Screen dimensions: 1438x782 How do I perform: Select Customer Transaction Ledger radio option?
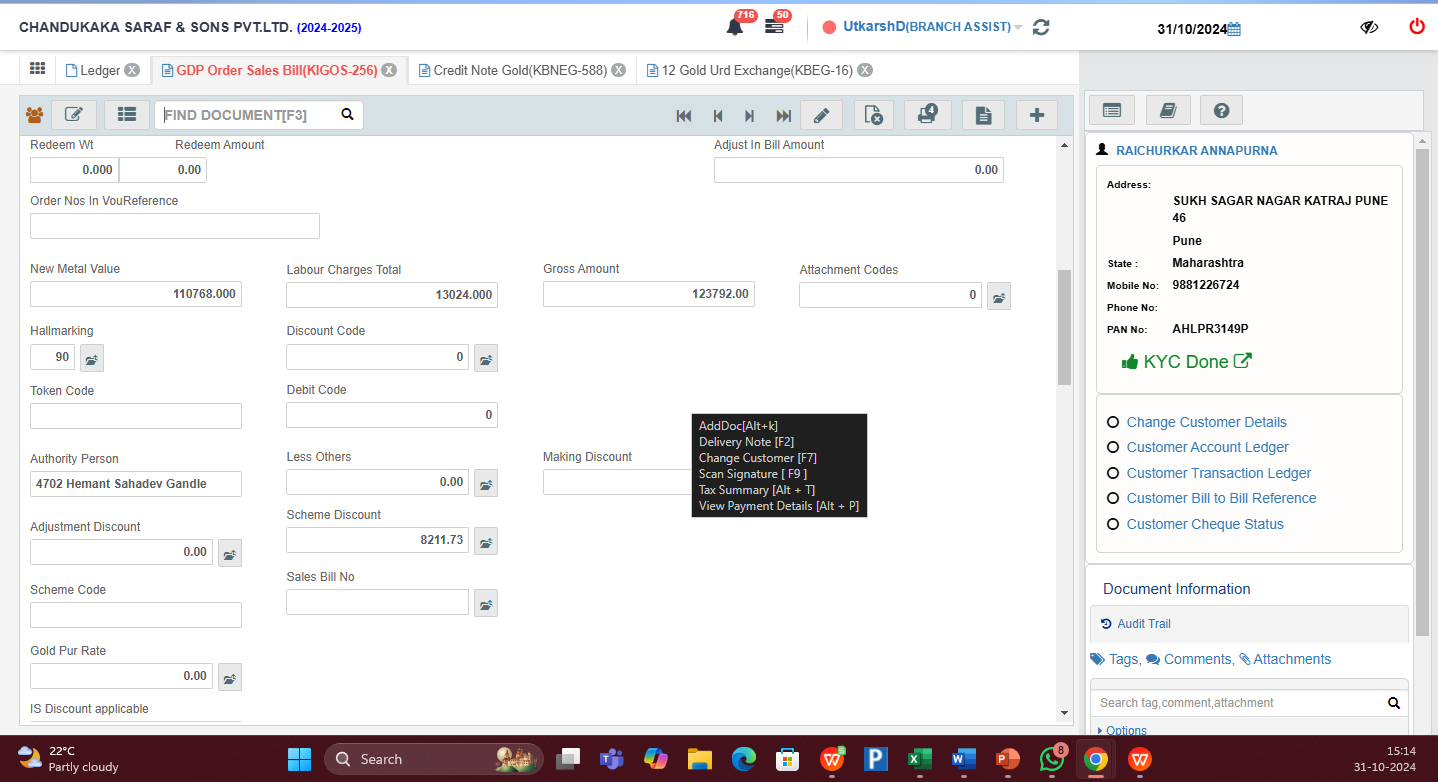click(x=1113, y=473)
